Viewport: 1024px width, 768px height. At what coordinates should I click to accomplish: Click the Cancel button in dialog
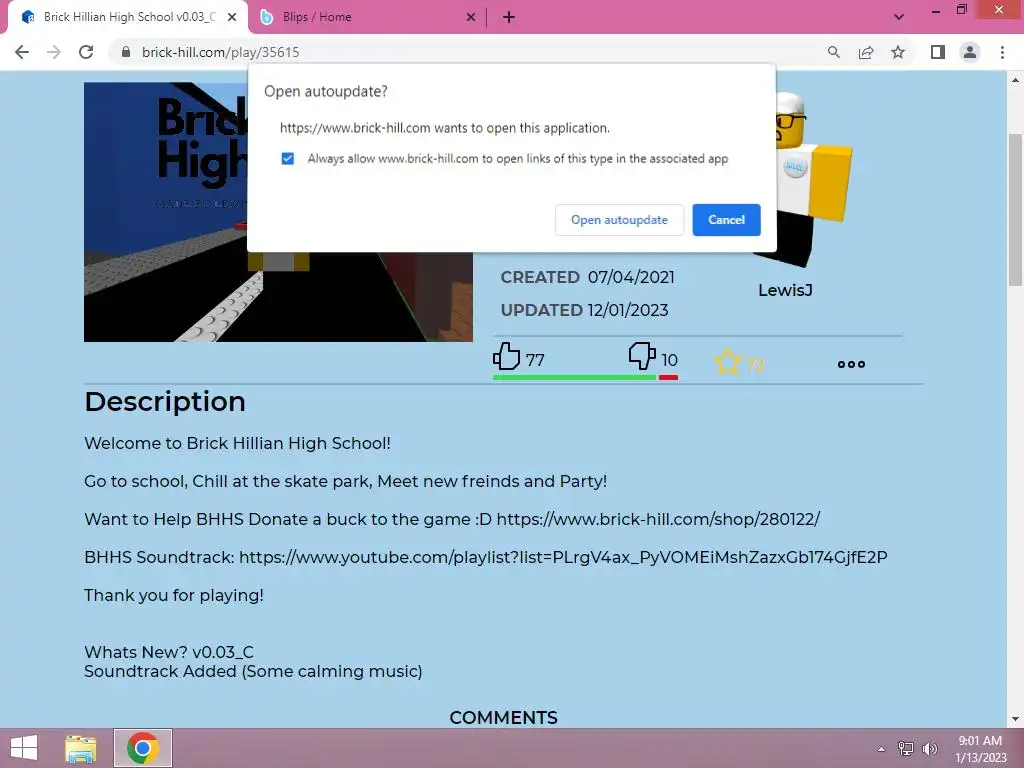click(726, 220)
